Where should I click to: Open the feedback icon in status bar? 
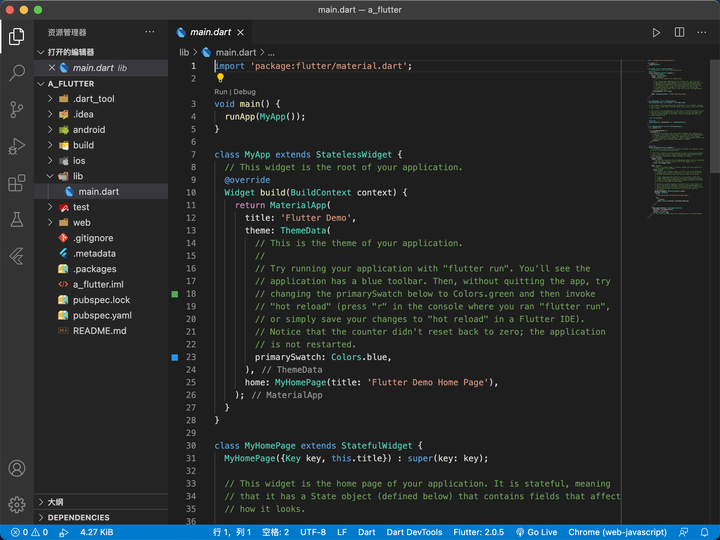[x=684, y=532]
